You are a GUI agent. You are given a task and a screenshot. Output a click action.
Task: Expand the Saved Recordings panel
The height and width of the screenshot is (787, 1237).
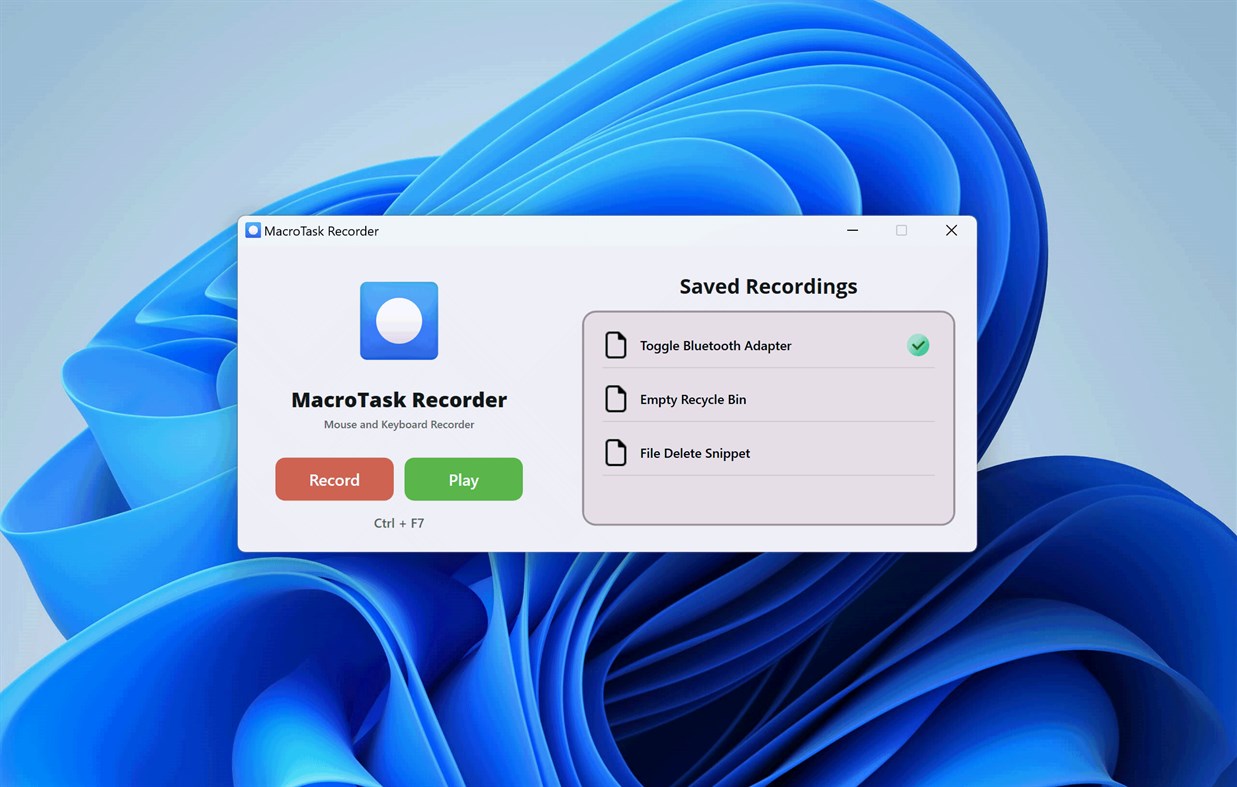click(x=767, y=417)
